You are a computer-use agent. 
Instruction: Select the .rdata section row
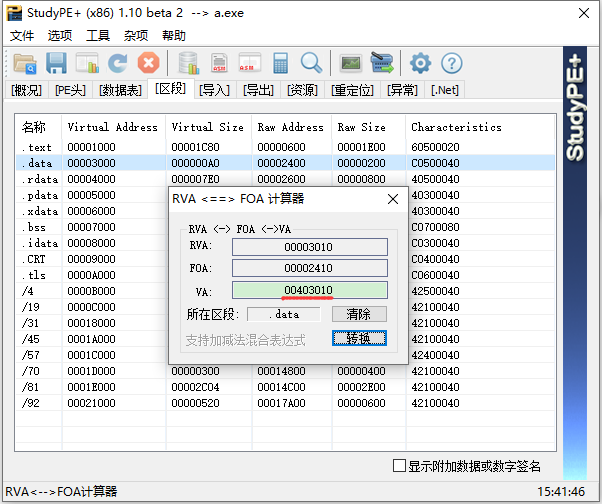click(x=285, y=179)
